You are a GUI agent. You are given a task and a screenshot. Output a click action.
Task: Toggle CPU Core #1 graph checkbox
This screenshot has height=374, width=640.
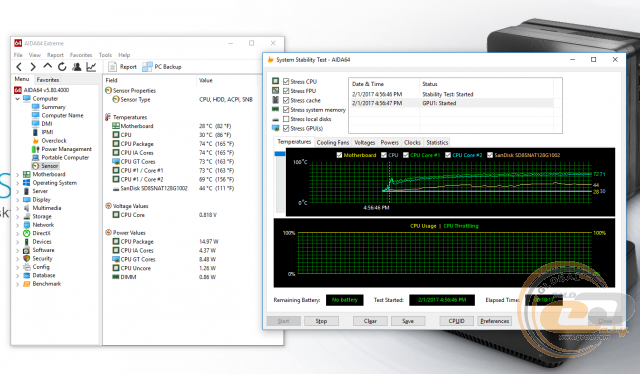click(406, 155)
